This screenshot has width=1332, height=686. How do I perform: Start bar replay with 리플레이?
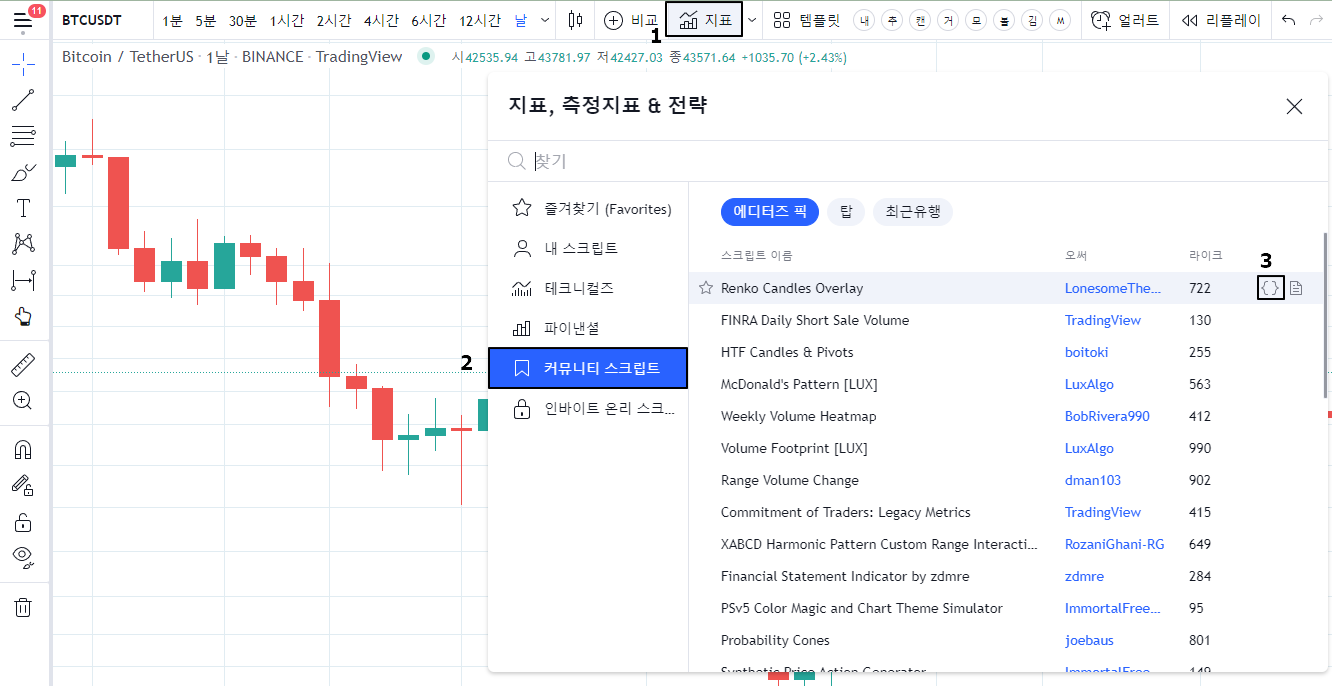(1221, 20)
